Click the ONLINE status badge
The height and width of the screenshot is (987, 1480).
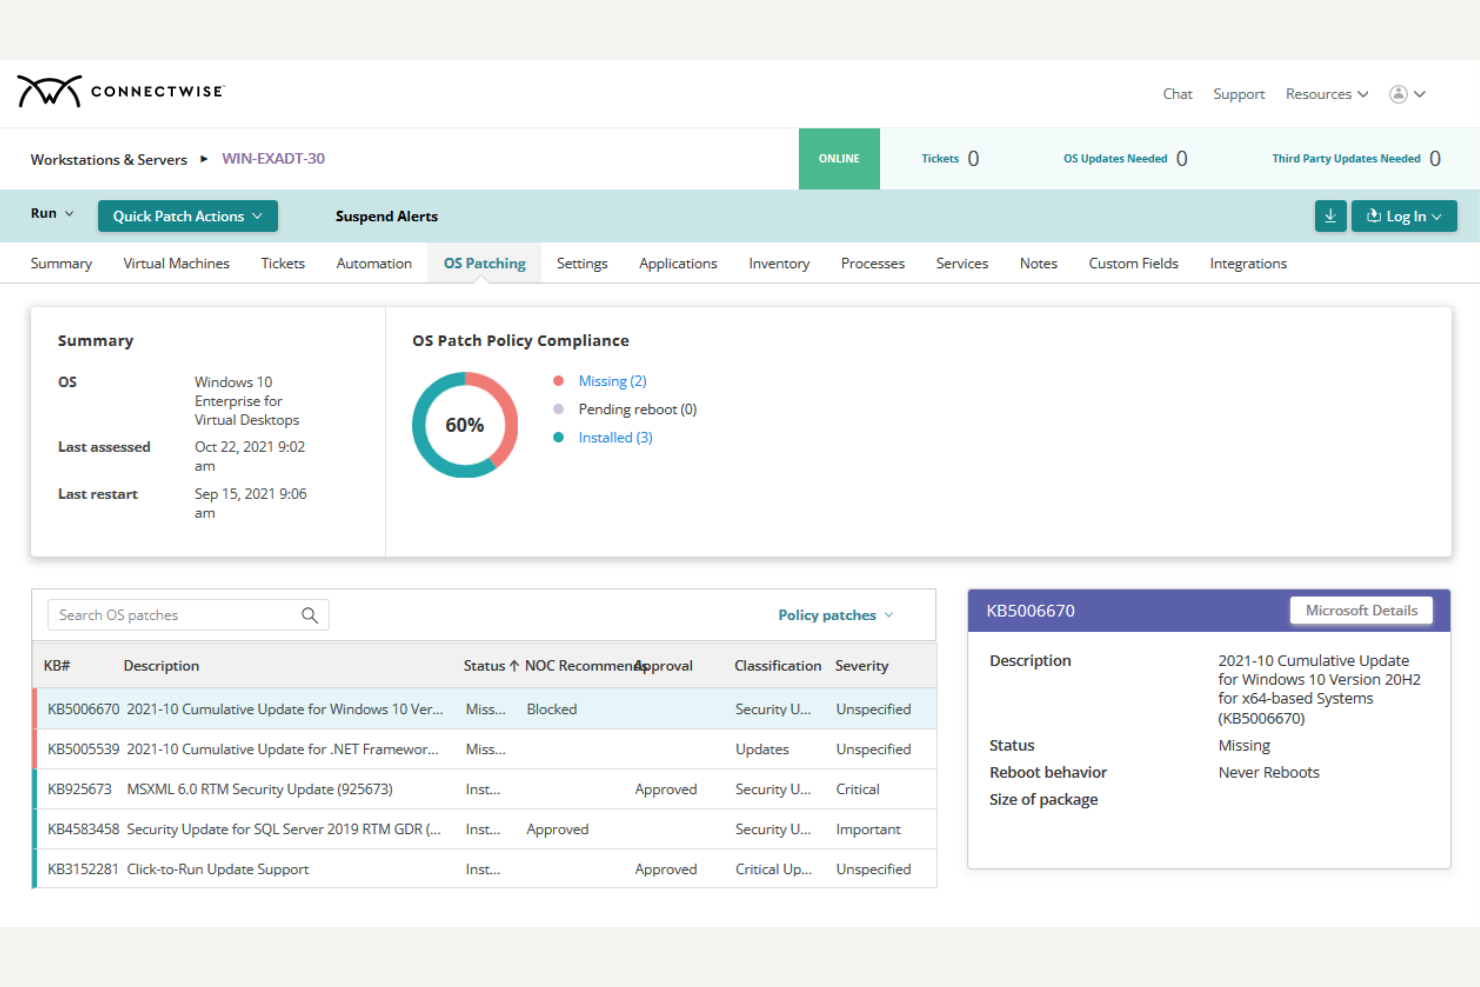[x=839, y=158]
